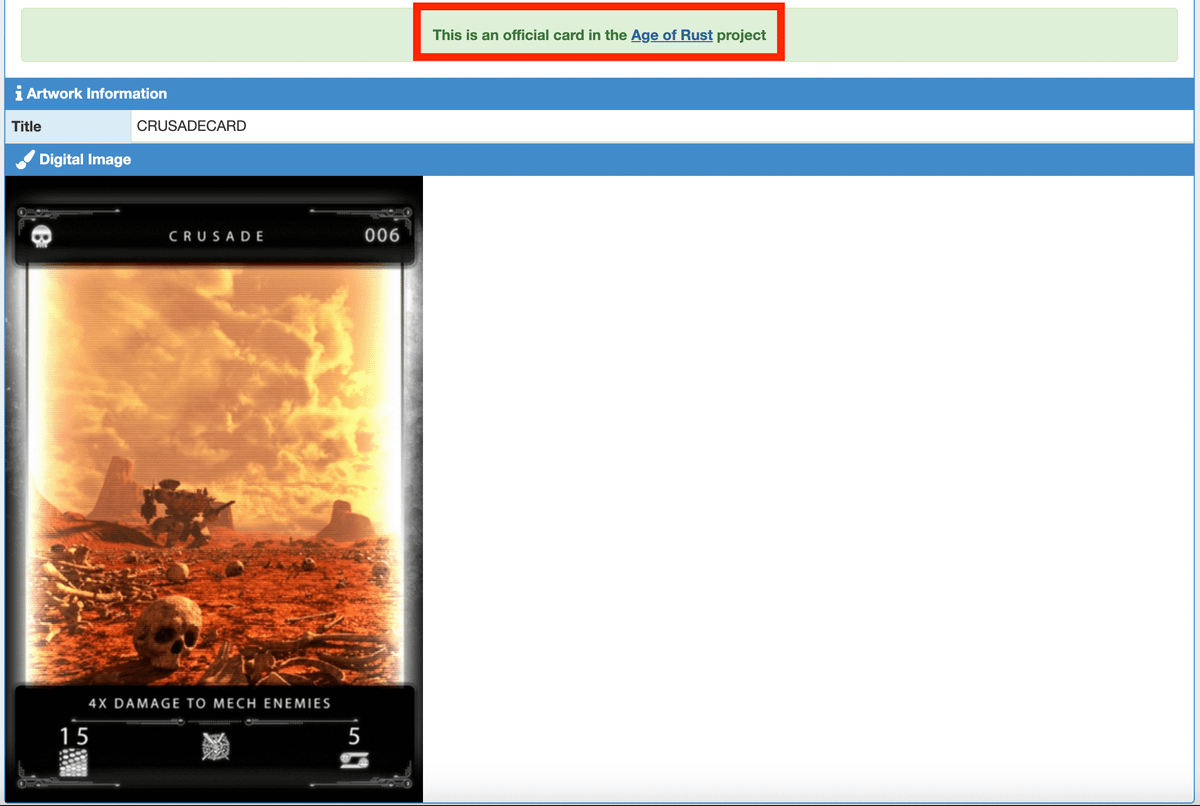Click the info icon beside Artwork Information

tap(18, 94)
